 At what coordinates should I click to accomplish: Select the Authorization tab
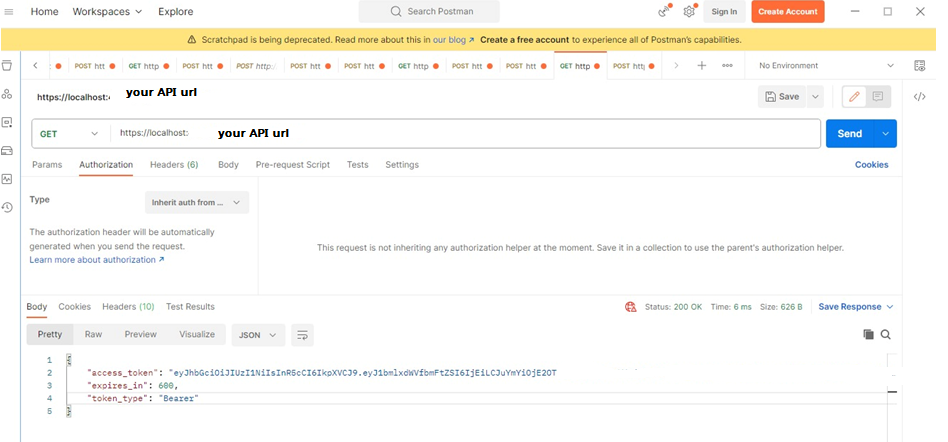coord(106,164)
